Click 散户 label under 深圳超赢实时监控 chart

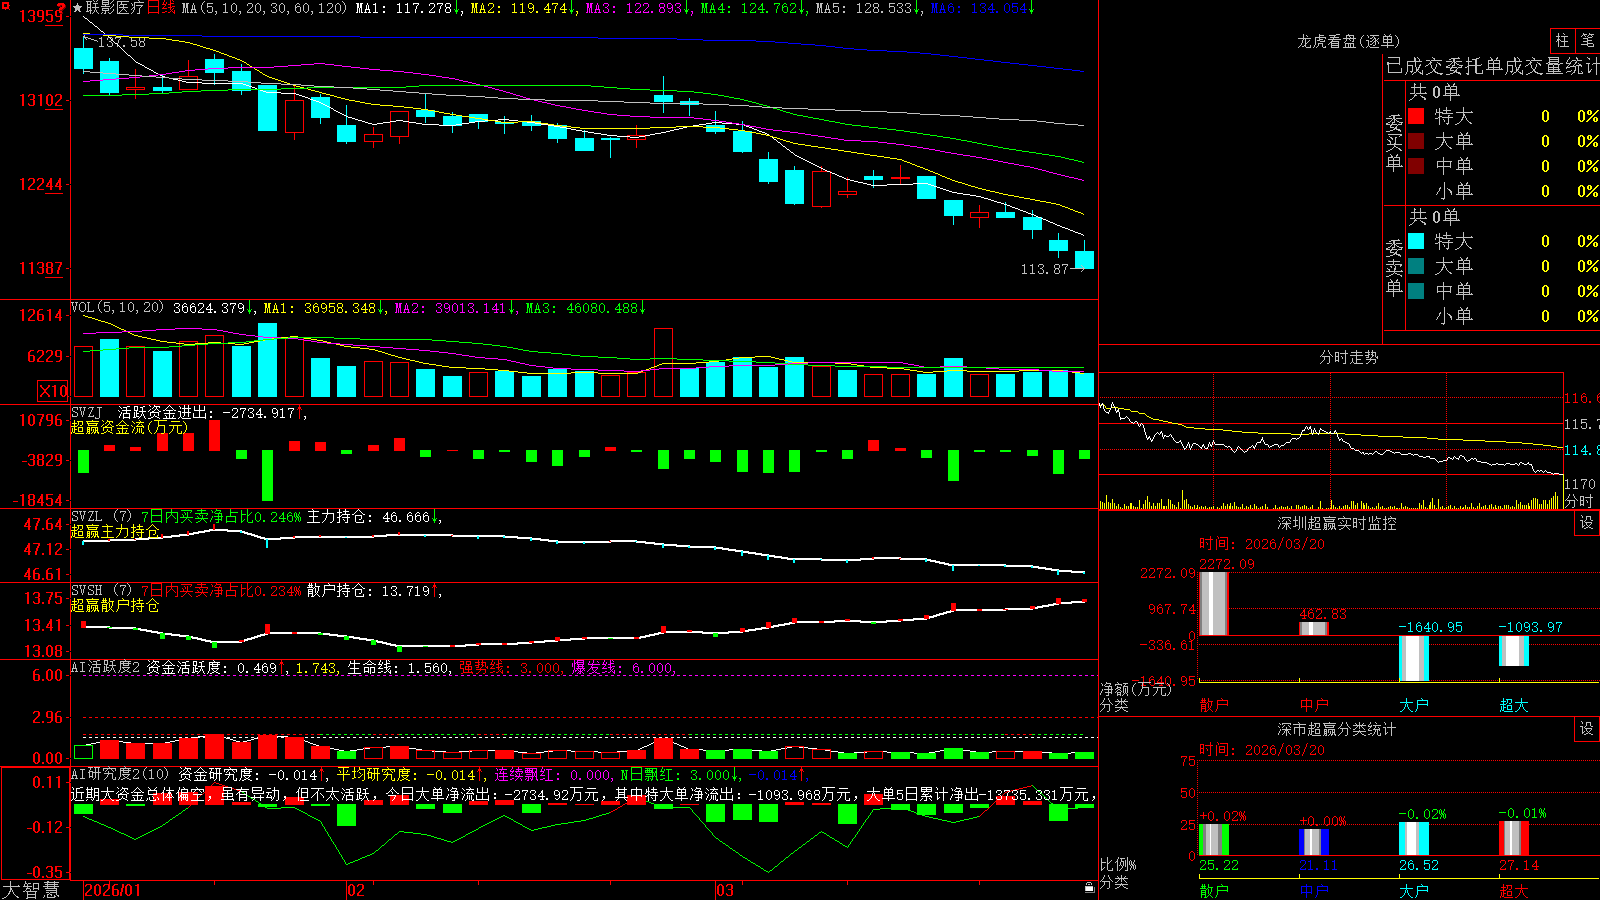click(1213, 705)
